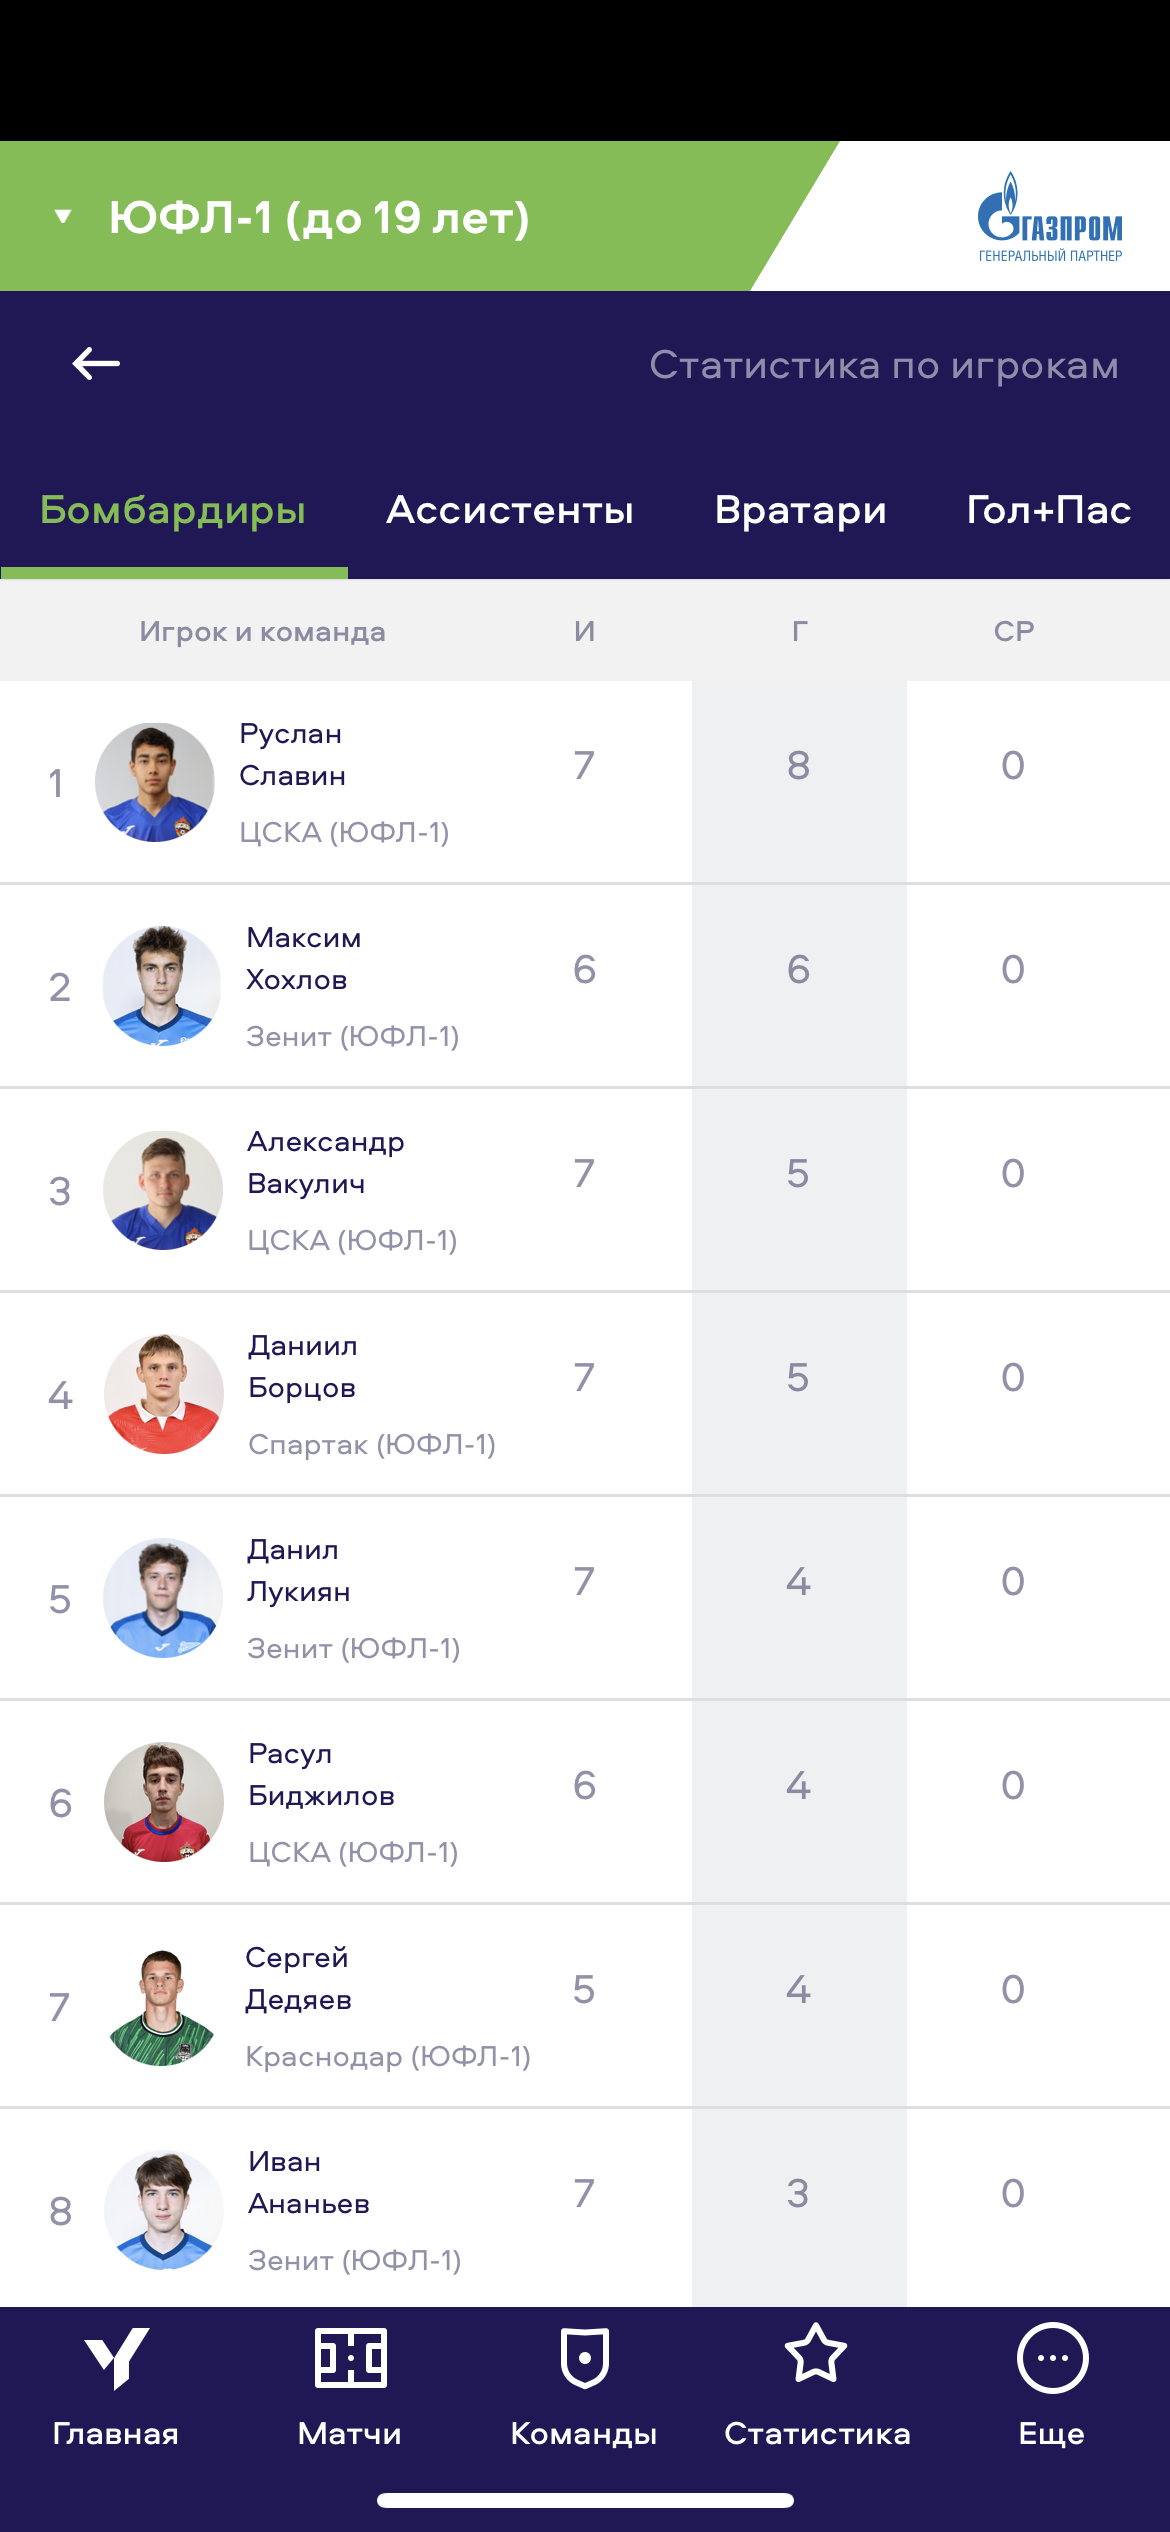Open the Команды shield icon
1170x2532 pixels.
(x=584, y=2358)
